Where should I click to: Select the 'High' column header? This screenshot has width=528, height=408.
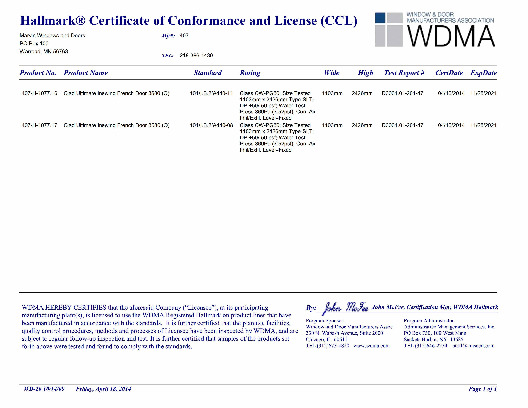click(x=365, y=73)
